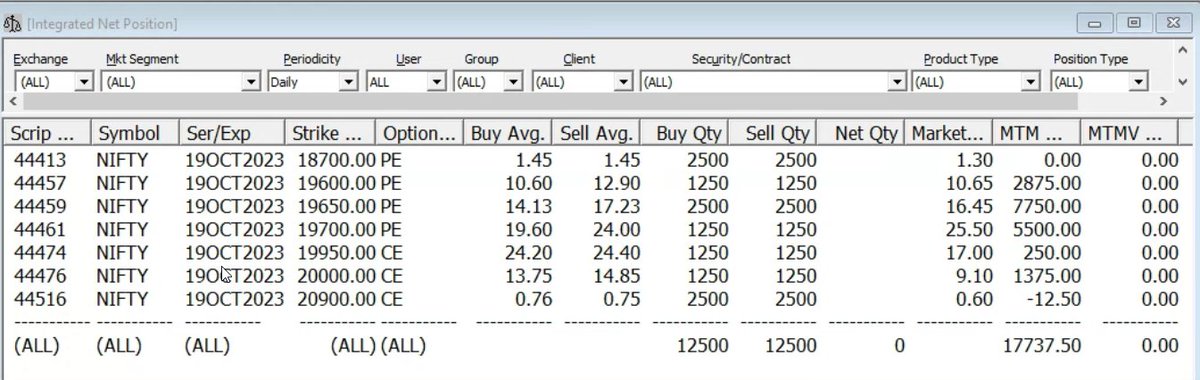Image resolution: width=1200 pixels, height=380 pixels.
Task: Open the Position Type dropdown
Action: coord(1137,82)
